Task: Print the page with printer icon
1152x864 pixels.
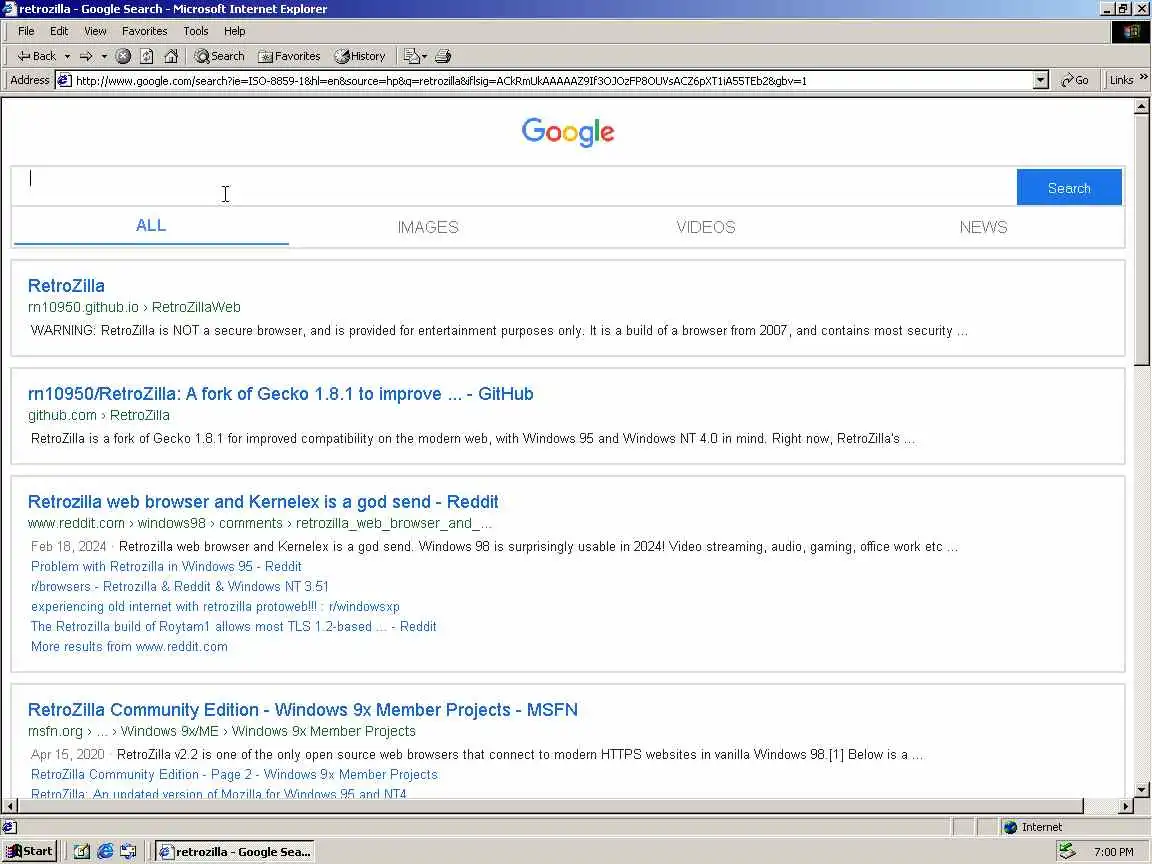Action: 442,56
